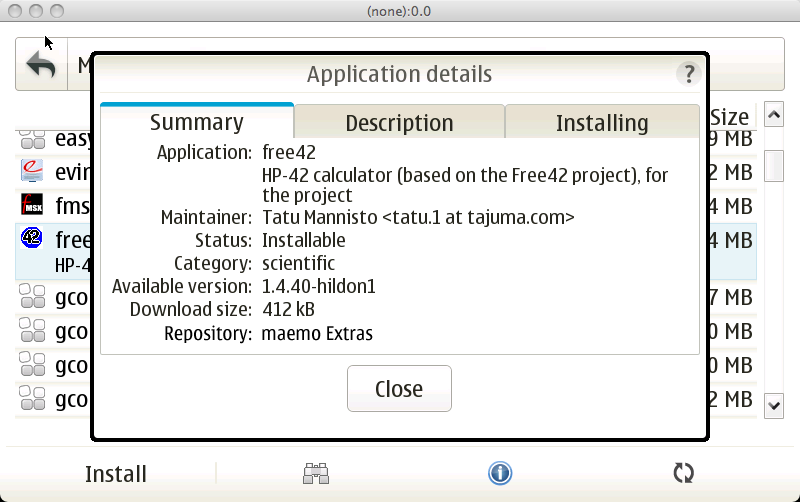This screenshot has width=800, height=502.
Task: Click the download size 412 kB
Action: [x=288, y=309]
